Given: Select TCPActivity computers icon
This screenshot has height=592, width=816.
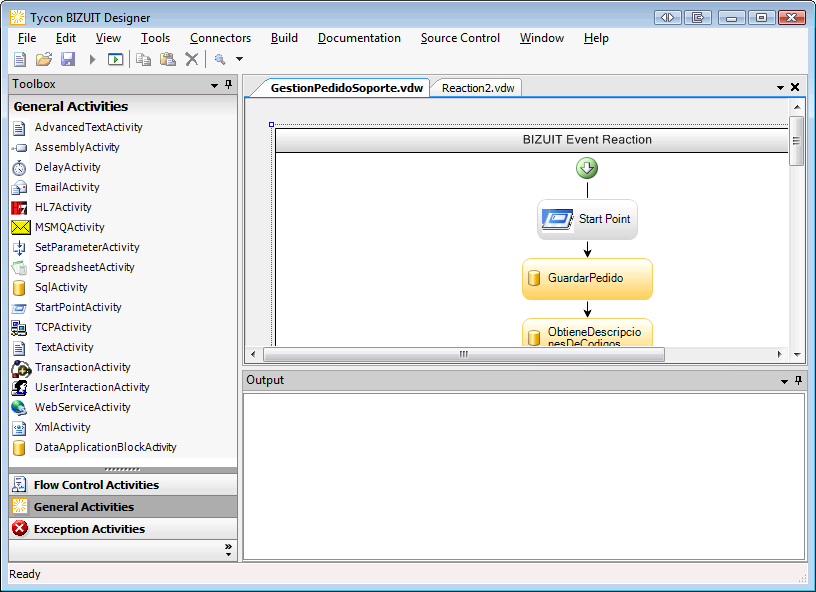Looking at the screenshot, I should (x=19, y=328).
